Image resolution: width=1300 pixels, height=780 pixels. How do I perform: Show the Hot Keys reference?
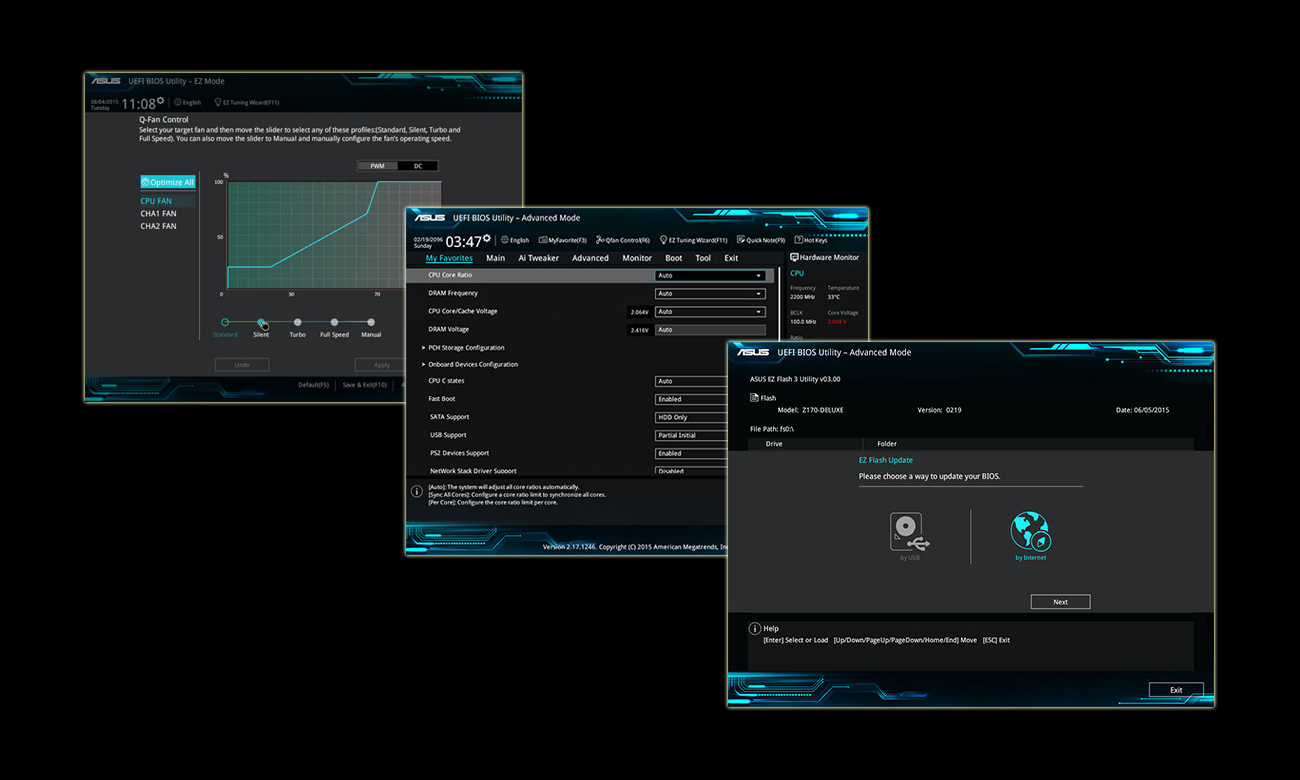[813, 240]
